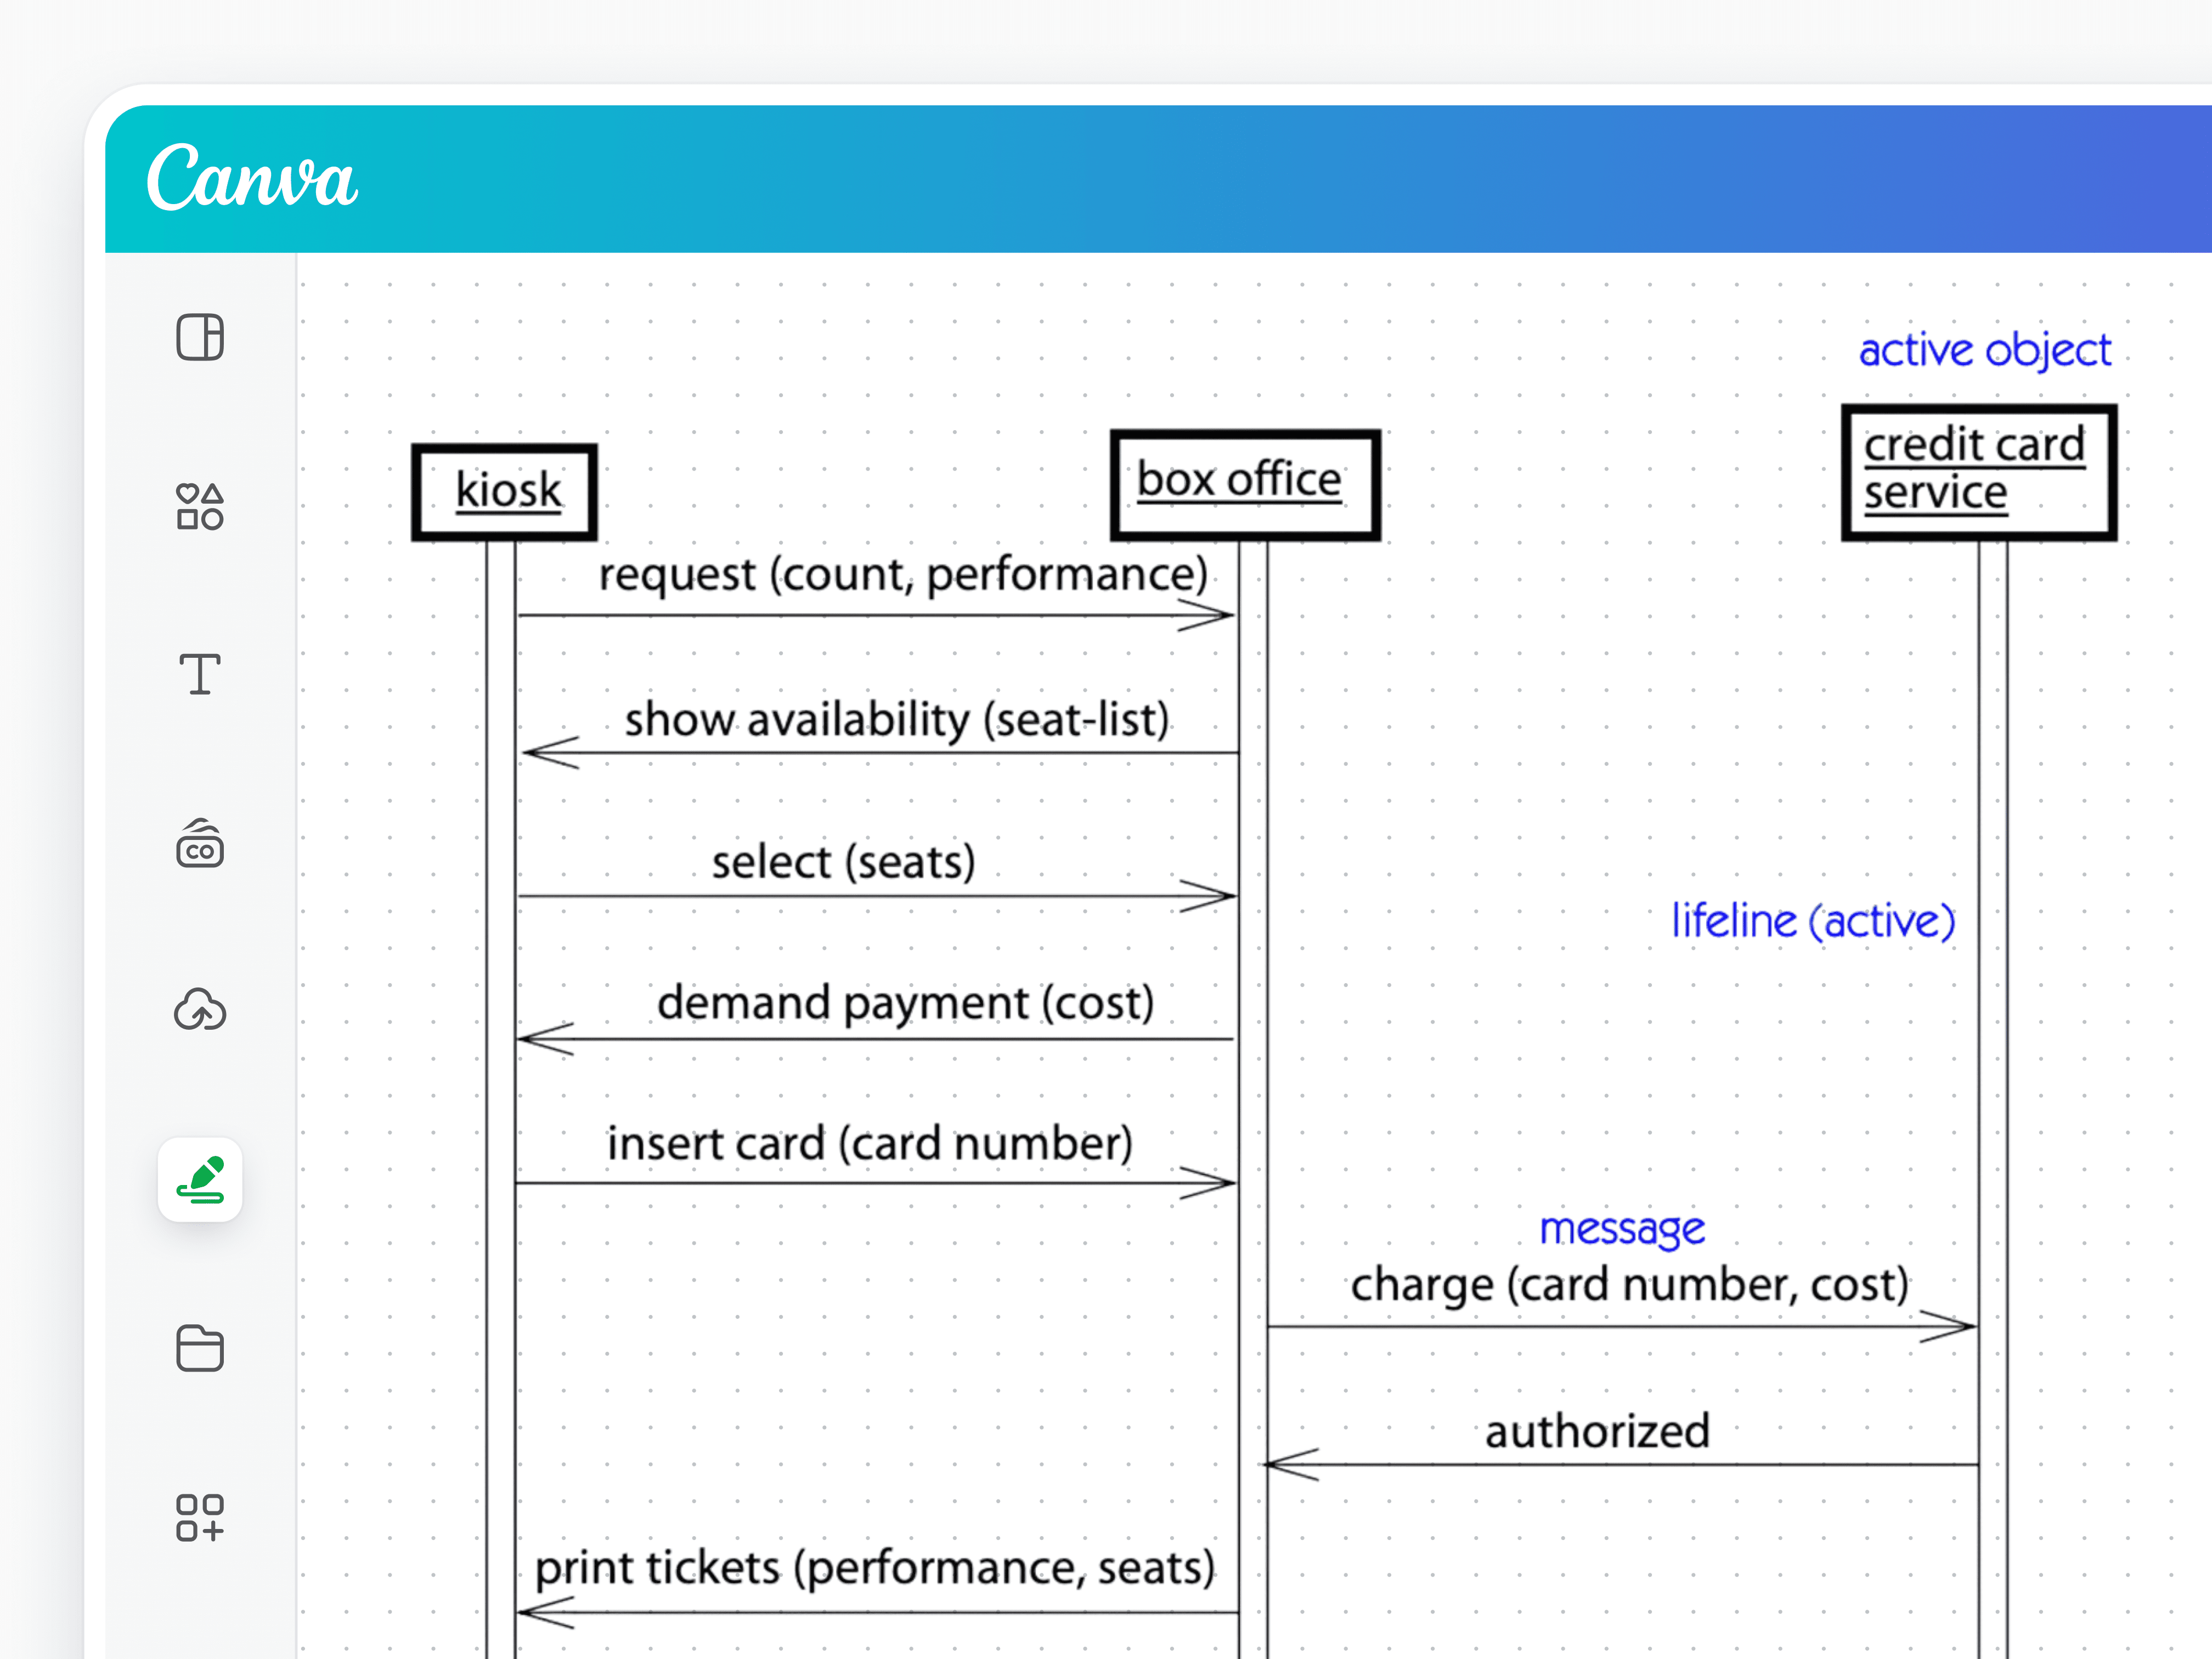2212x1659 pixels.
Task: Click the Canva logo
Action: [251, 180]
